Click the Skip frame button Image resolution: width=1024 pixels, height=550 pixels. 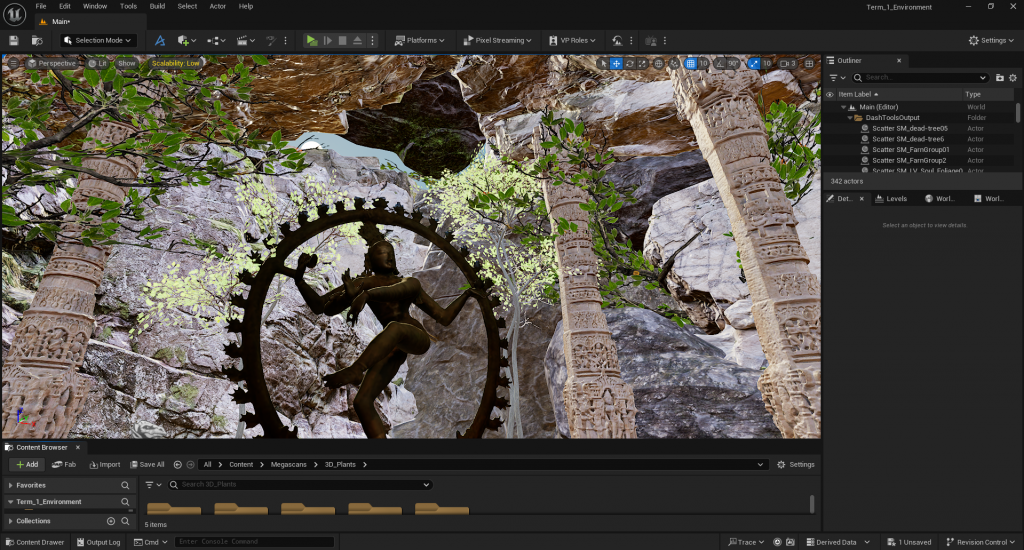[328, 40]
